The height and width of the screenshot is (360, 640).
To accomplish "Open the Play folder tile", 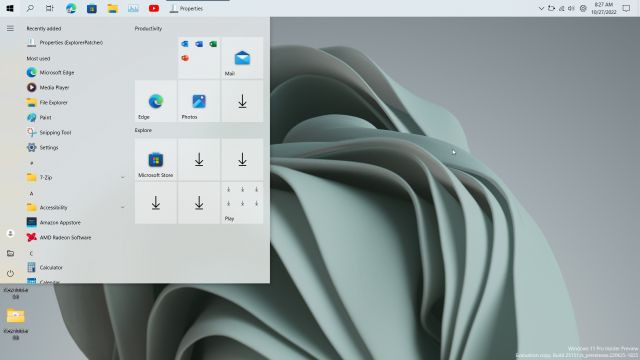I will pos(242,203).
